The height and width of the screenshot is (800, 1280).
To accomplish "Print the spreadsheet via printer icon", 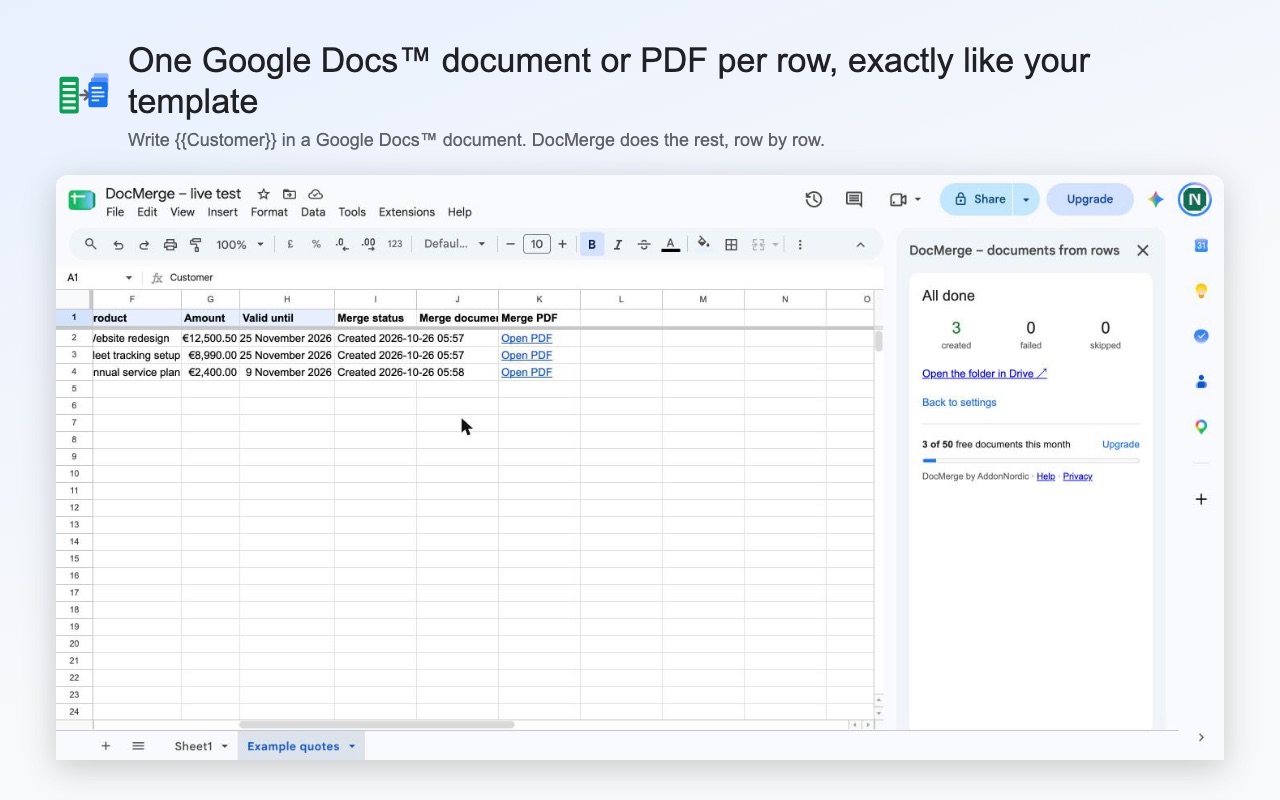I will coord(170,244).
